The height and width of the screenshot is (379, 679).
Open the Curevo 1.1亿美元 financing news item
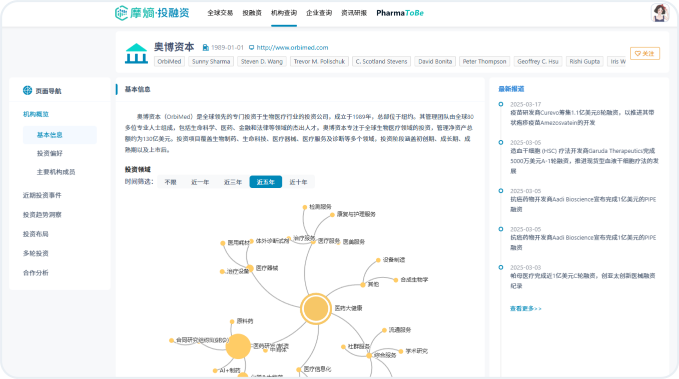(582, 117)
